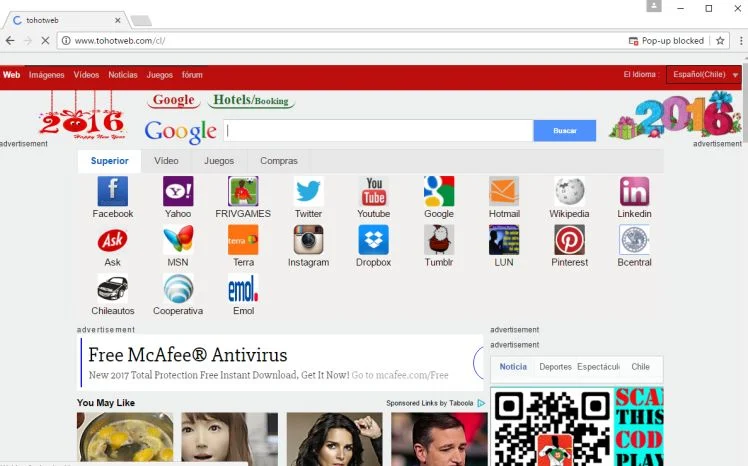Switch to the Video tab
The image size is (748, 466).
point(166,161)
